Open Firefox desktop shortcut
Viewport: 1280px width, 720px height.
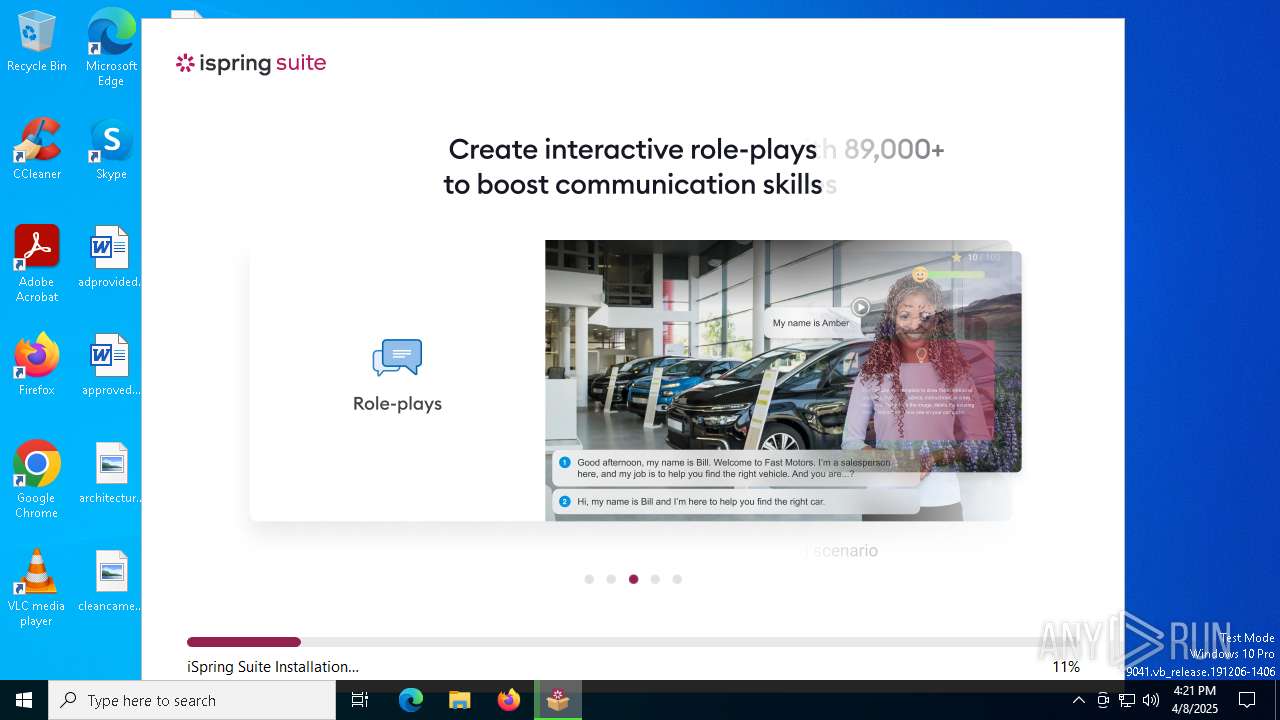click(37, 365)
